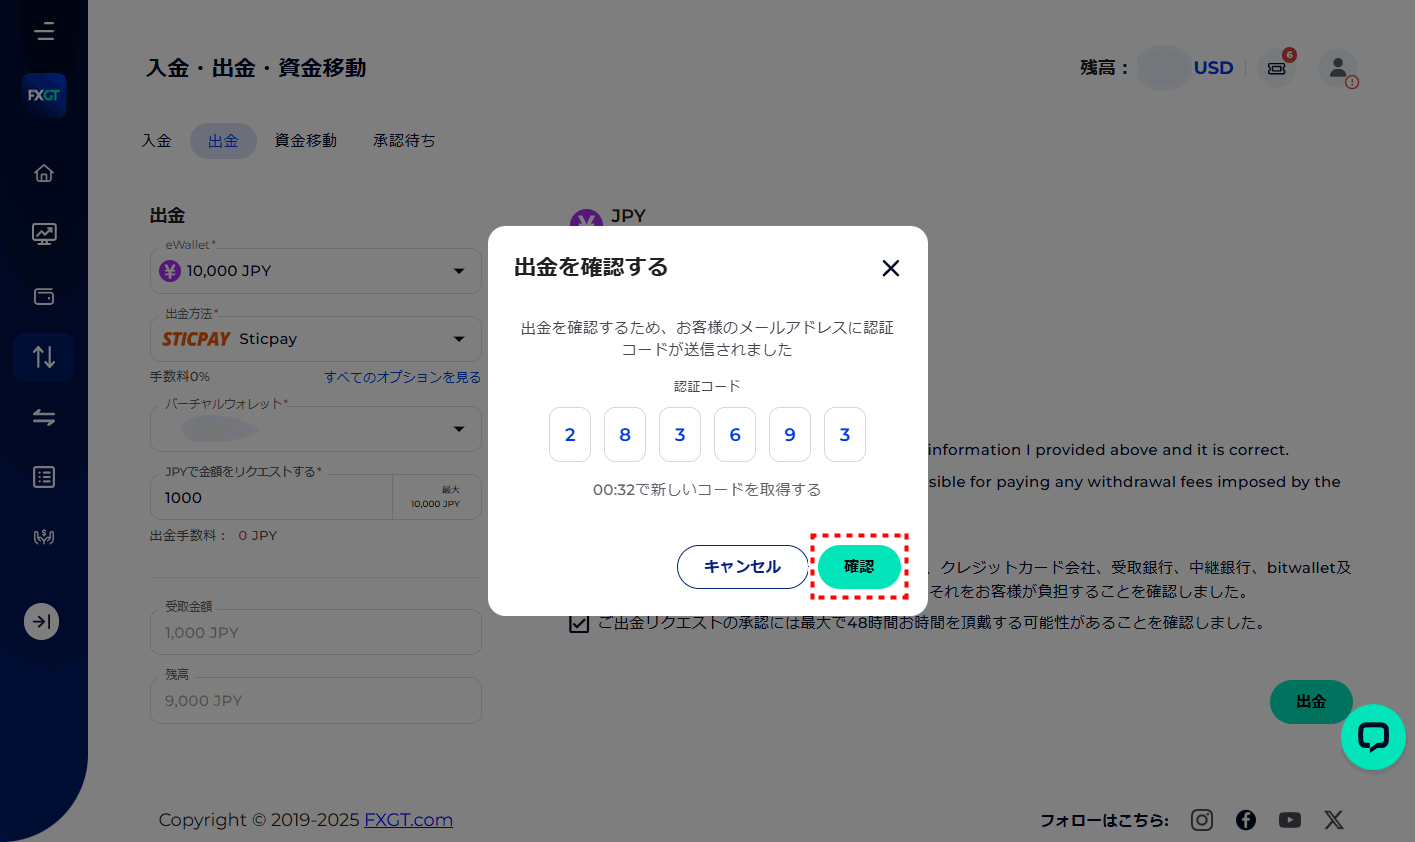1415x842 pixels.
Task: Click first verification code digit box '2'
Action: click(x=570, y=435)
